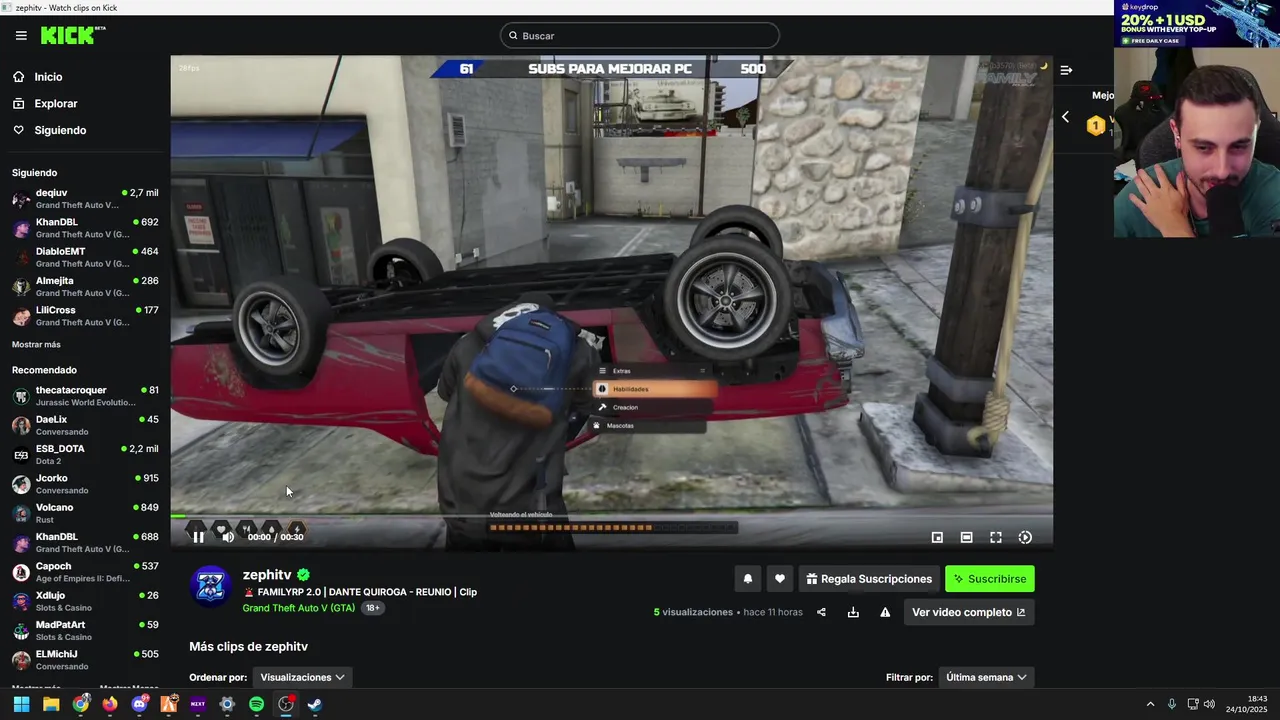Open the purple NEXT app in taskbar
This screenshot has width=1280, height=720.
point(198,704)
